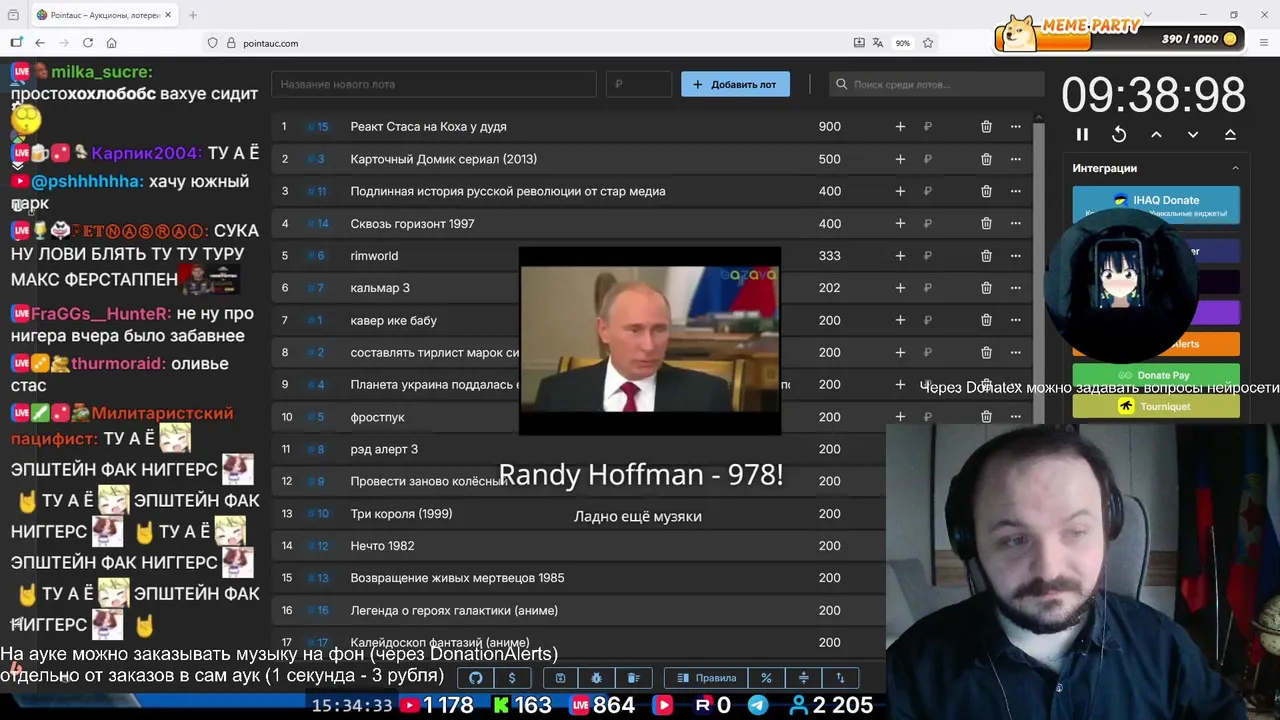The image size is (1280, 720).
Task: Click the percent icon in bottom toolbar
Action: [766, 678]
